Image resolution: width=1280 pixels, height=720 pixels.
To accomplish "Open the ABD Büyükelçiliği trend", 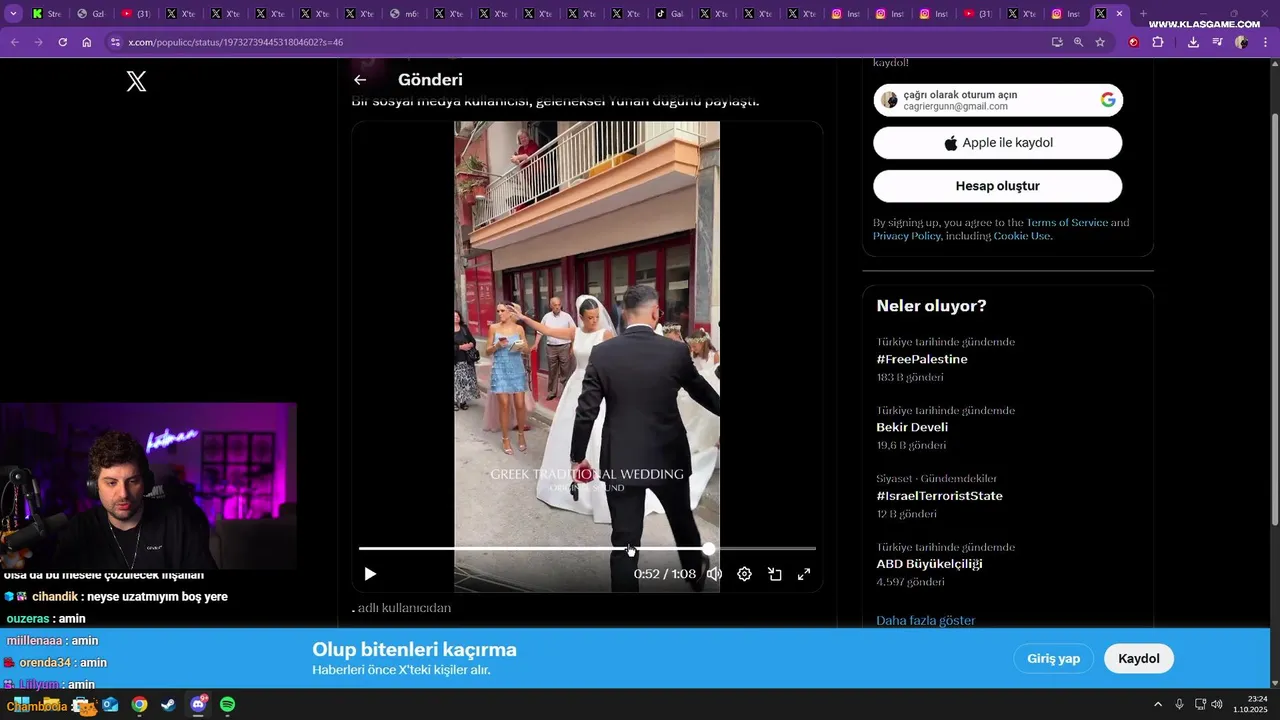I will click(929, 564).
